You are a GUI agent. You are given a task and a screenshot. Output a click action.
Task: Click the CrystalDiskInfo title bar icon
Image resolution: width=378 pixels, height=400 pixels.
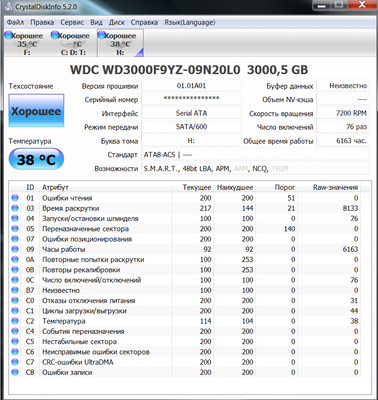pyautogui.click(x=9, y=6)
